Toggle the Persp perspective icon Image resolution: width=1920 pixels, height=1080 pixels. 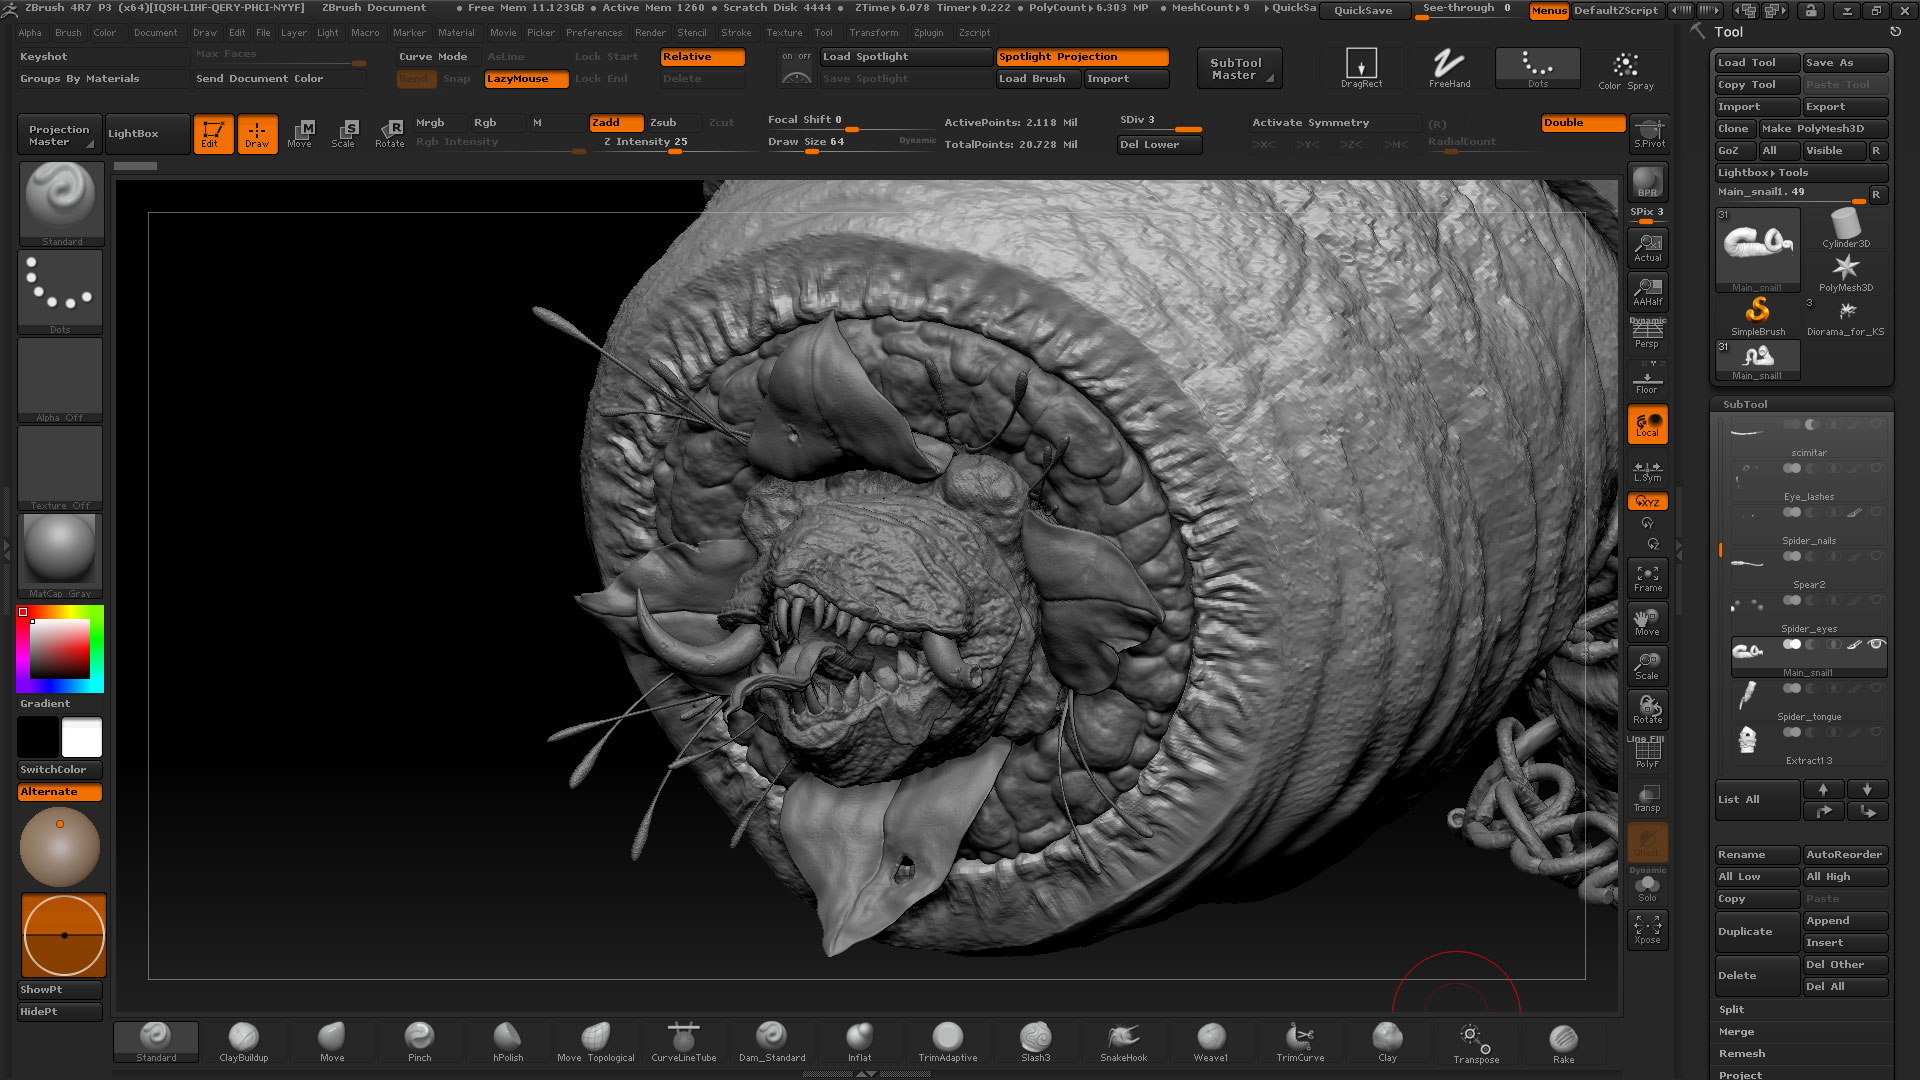pyautogui.click(x=1647, y=333)
